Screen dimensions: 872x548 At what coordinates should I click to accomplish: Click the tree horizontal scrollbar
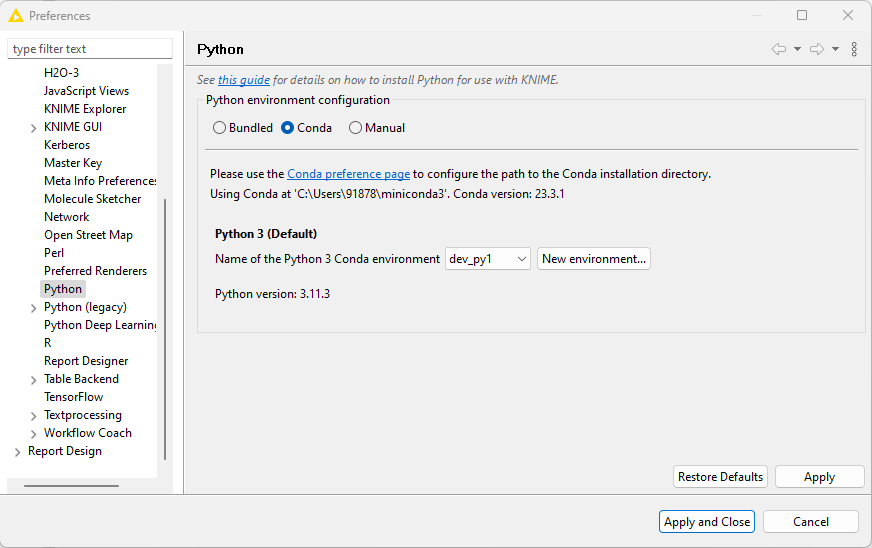coord(71,486)
